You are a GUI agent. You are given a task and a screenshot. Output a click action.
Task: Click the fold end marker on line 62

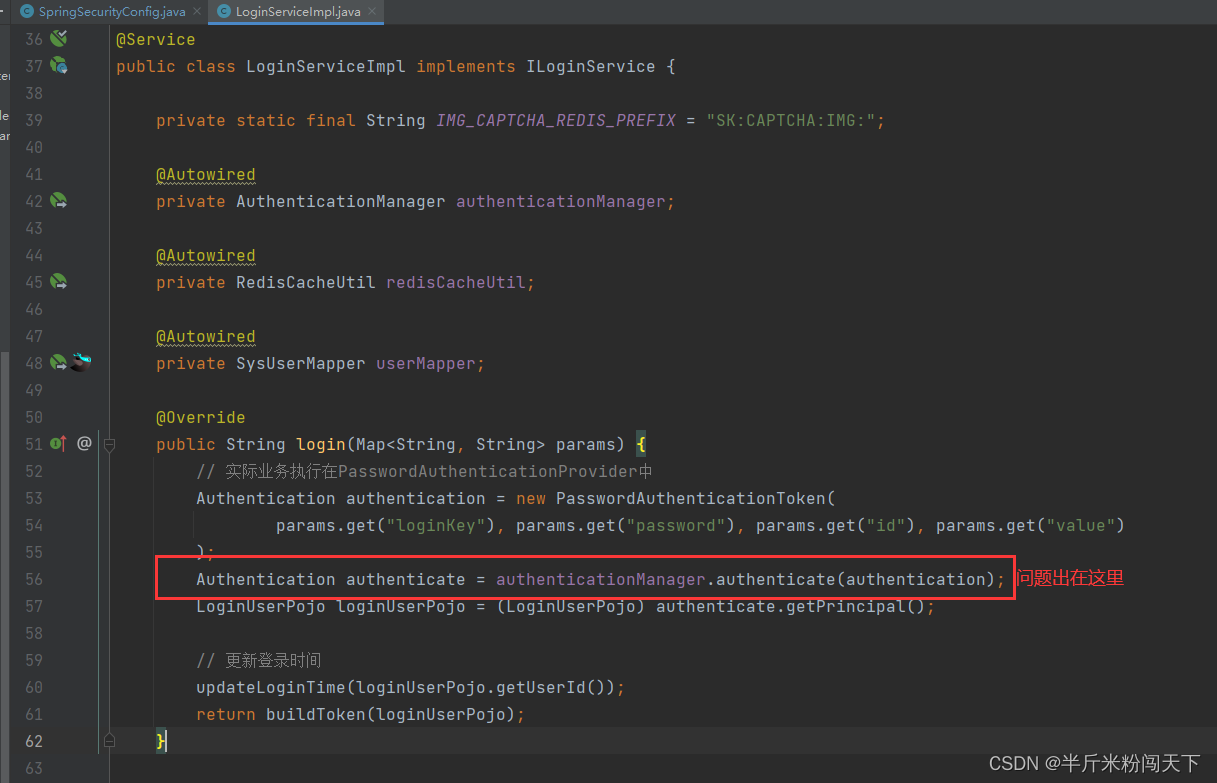(x=110, y=741)
